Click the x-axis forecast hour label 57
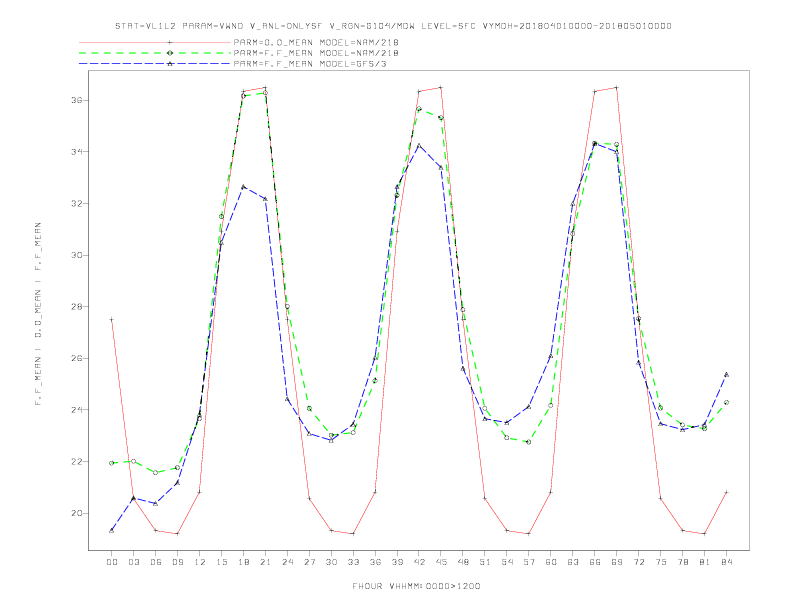This screenshot has width=792, height=612. click(x=529, y=562)
